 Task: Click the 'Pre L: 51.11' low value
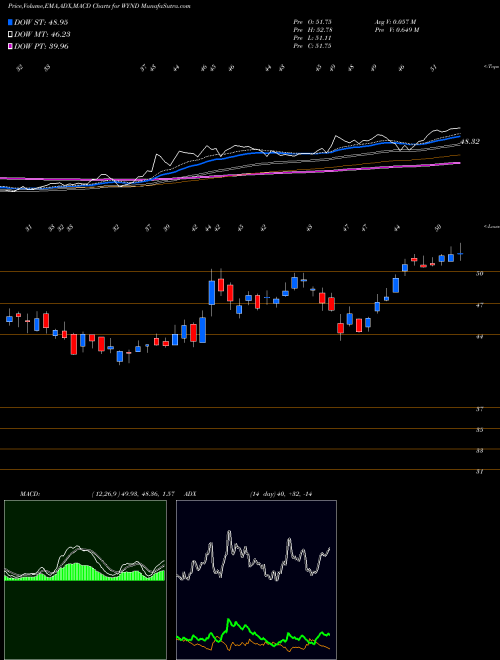pos(313,38)
